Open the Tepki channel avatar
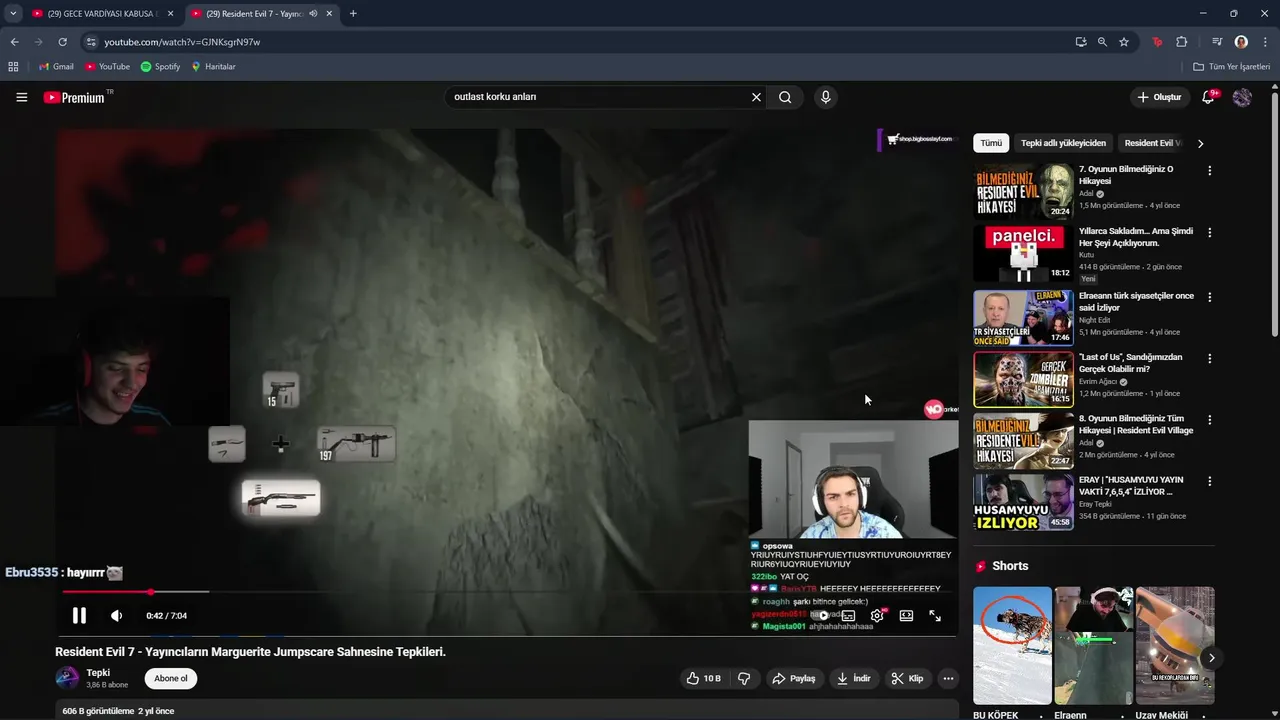This screenshot has height=720, width=1280. pyautogui.click(x=67, y=678)
